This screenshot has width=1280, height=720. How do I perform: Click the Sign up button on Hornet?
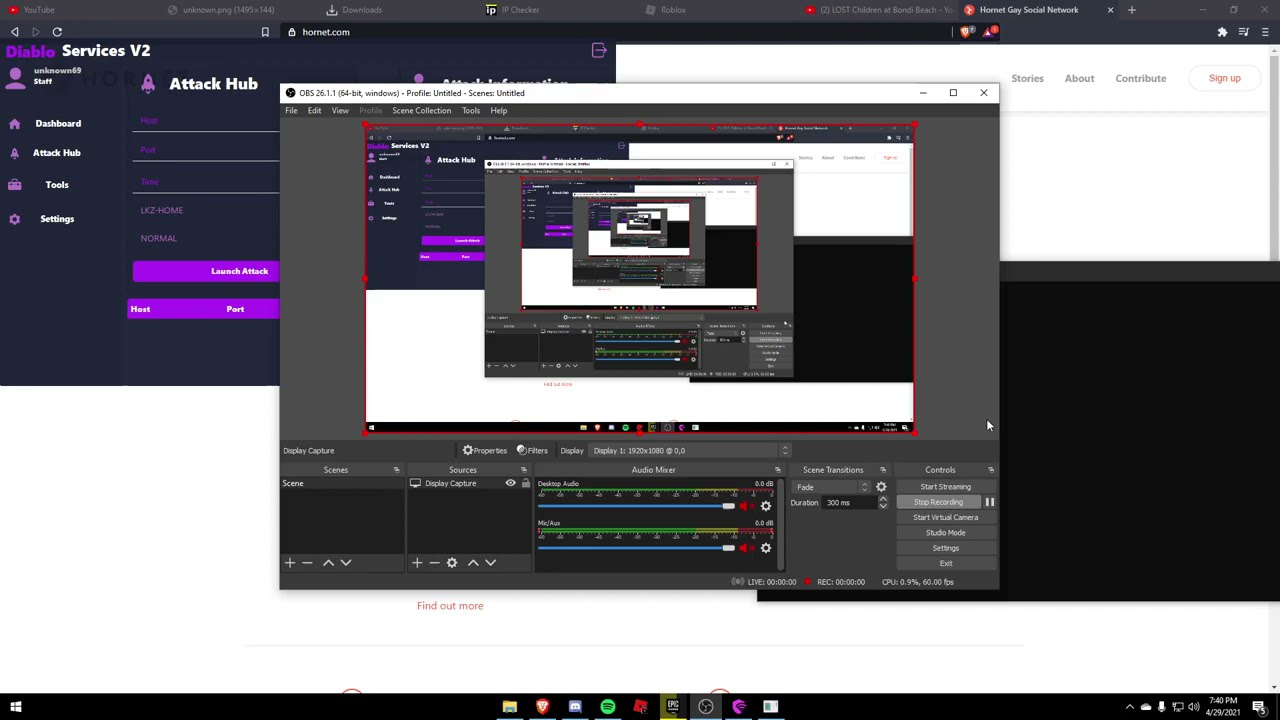[1224, 78]
